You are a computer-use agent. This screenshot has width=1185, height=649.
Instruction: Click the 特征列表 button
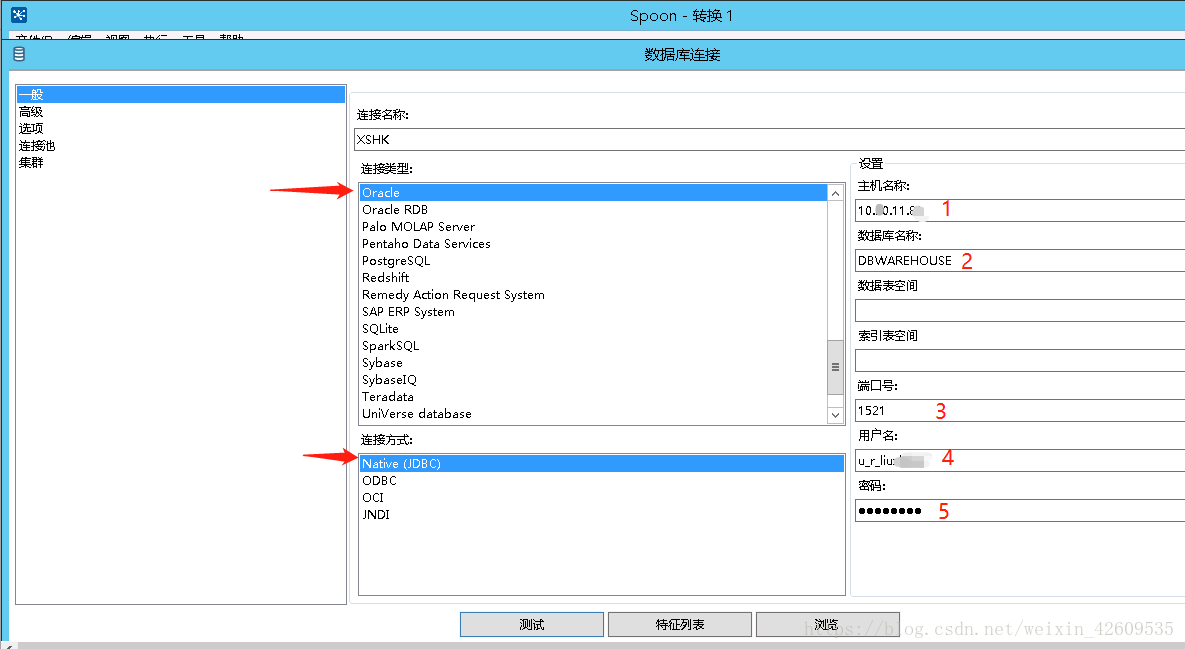pyautogui.click(x=680, y=625)
